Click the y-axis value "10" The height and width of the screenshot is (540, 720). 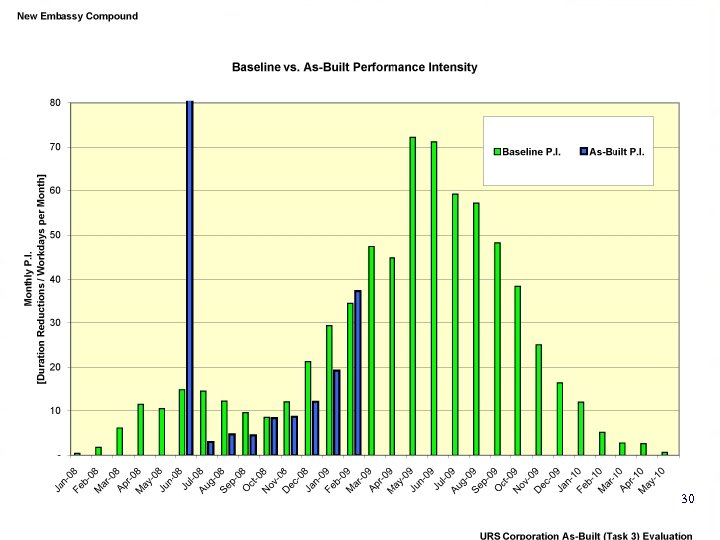click(x=55, y=411)
